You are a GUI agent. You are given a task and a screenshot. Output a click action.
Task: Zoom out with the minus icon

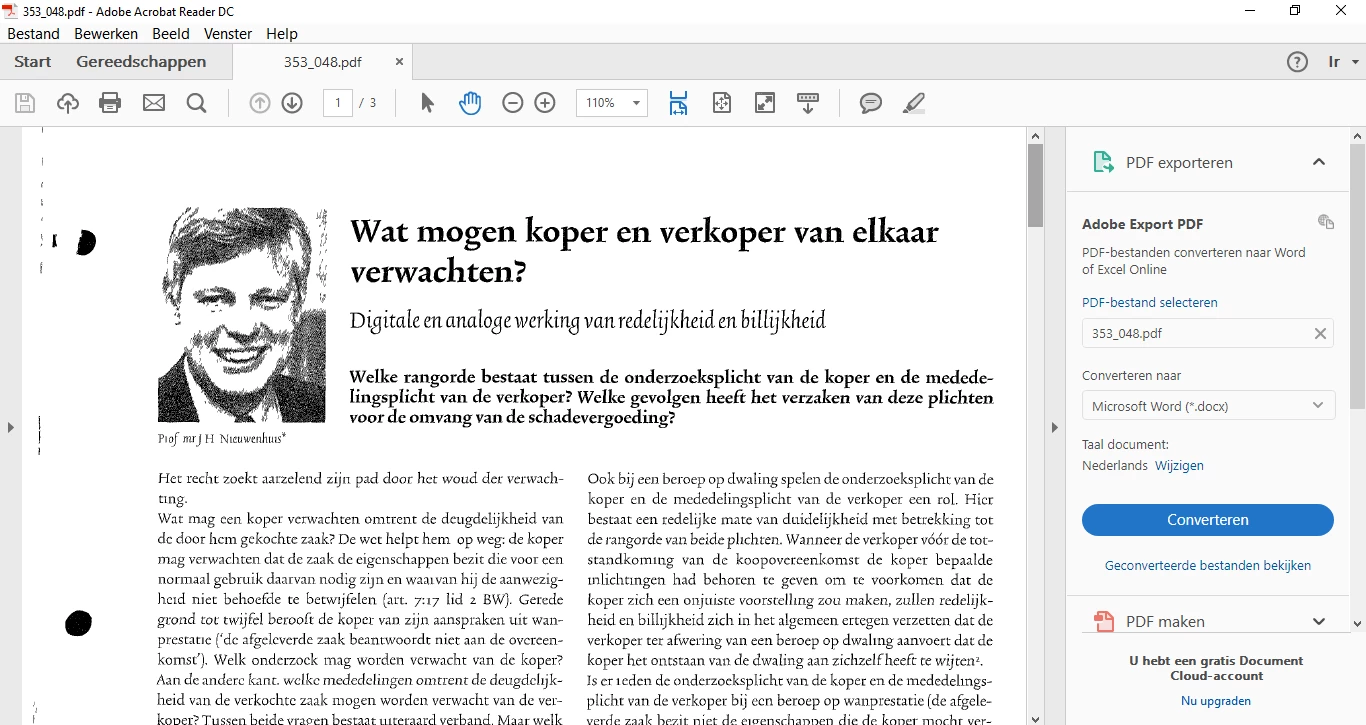(x=513, y=103)
